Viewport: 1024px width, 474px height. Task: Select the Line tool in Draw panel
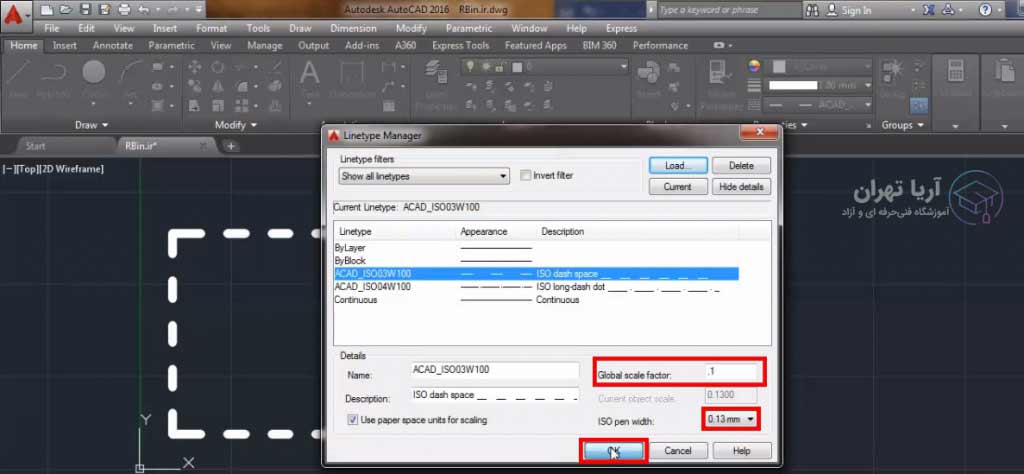tap(18, 73)
